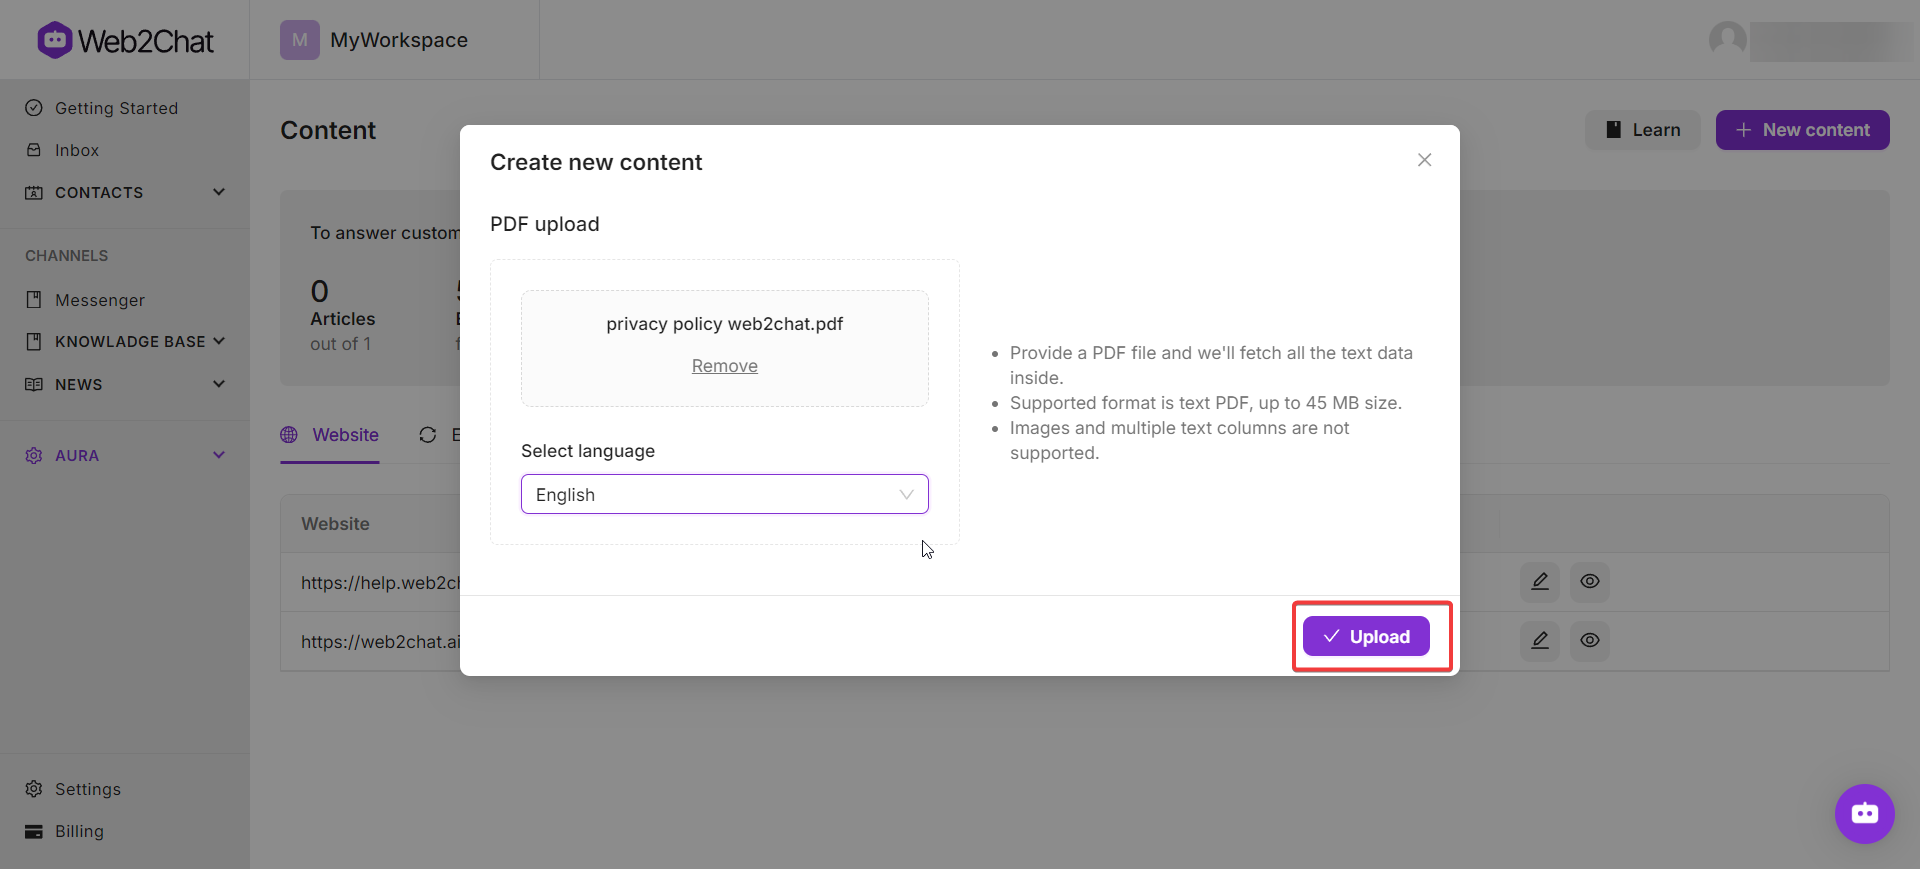The image size is (1920, 869).
Task: Click the https://help.web2chat row text
Action: [x=380, y=582]
